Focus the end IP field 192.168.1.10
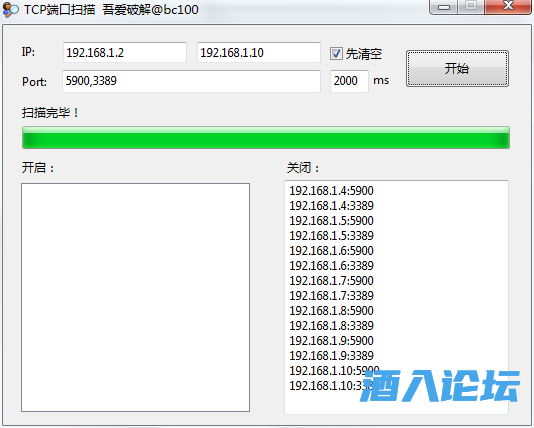The height and width of the screenshot is (428, 534). (259, 52)
